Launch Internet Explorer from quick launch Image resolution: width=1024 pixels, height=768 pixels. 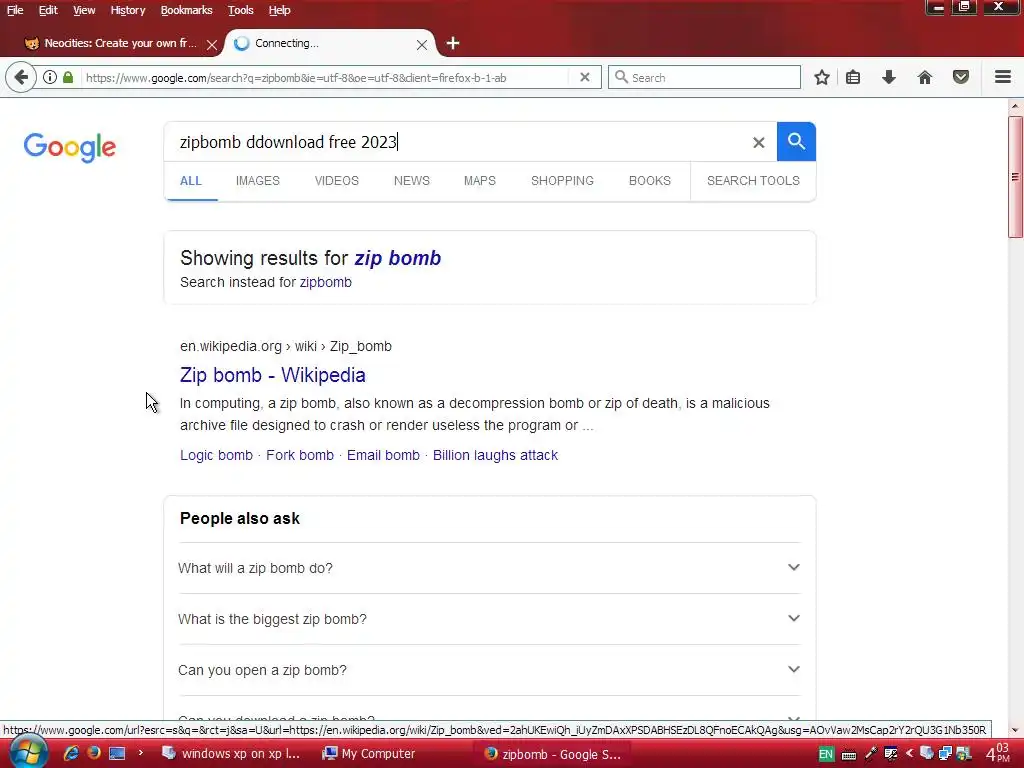pos(71,753)
